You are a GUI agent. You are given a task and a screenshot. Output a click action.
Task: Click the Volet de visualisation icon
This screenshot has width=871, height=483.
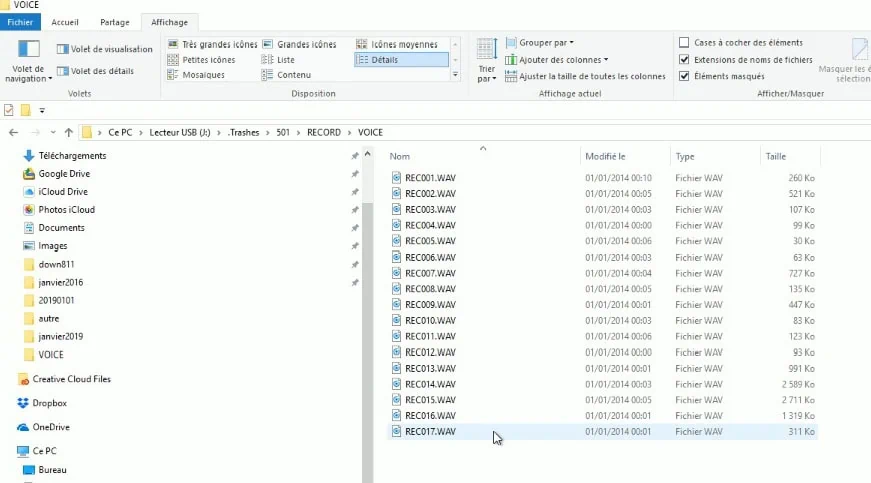pyautogui.click(x=62, y=49)
